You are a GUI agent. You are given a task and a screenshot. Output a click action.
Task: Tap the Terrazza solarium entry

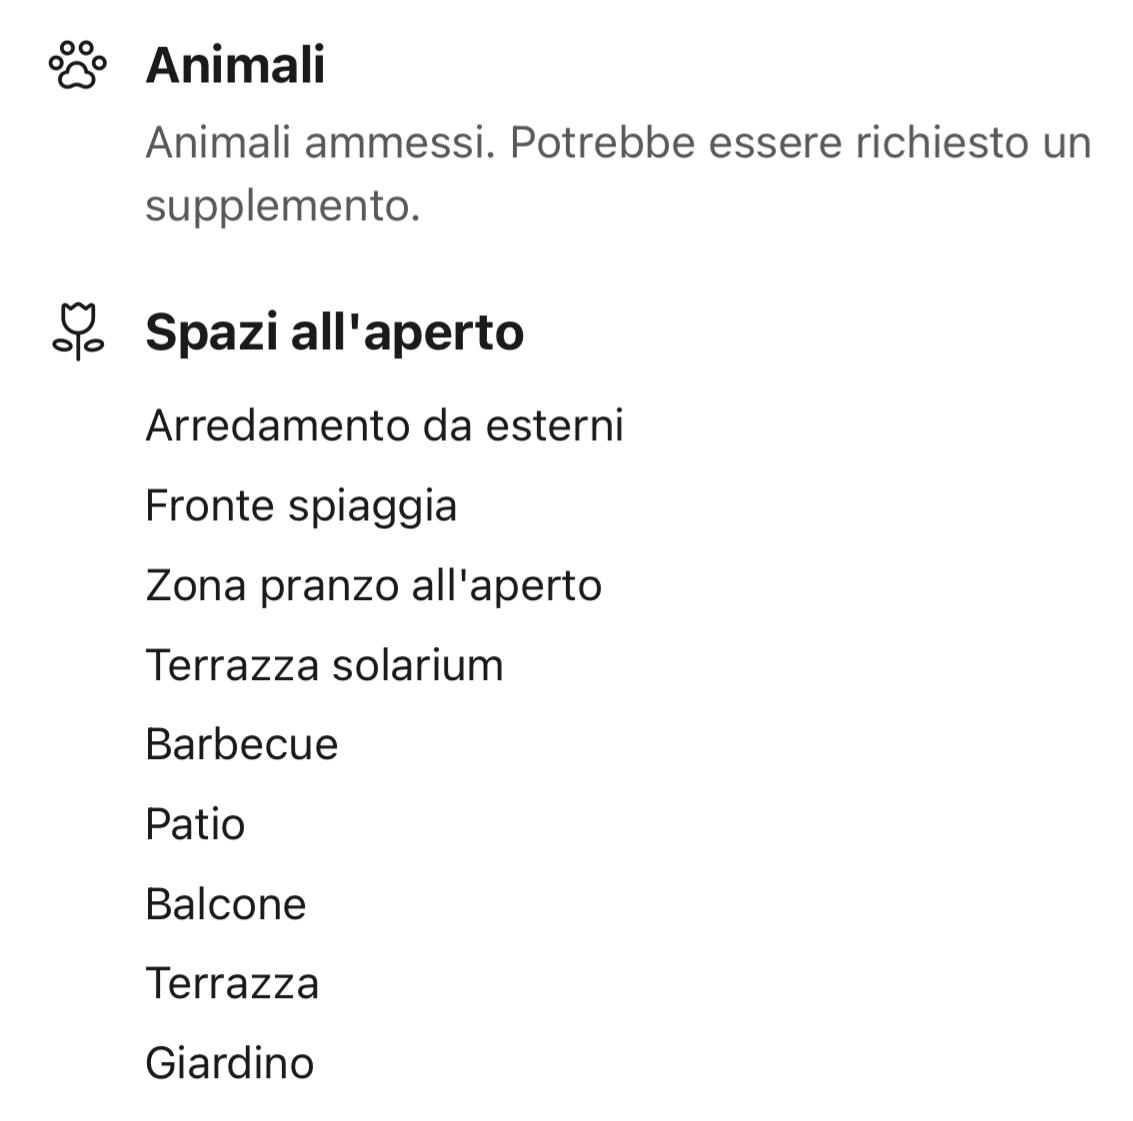tap(324, 666)
